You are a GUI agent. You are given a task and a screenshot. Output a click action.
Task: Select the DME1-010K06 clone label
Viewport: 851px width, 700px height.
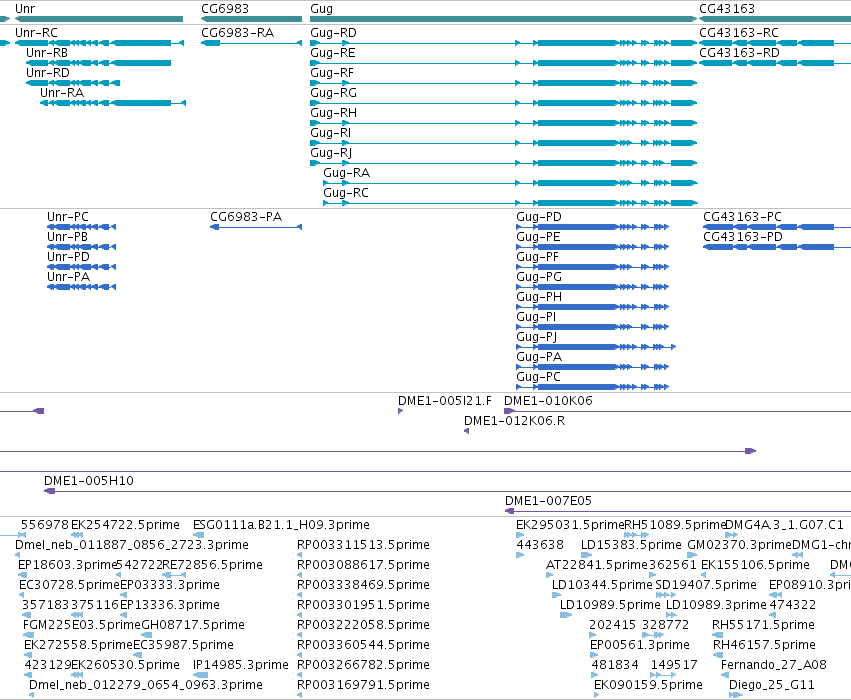[548, 401]
